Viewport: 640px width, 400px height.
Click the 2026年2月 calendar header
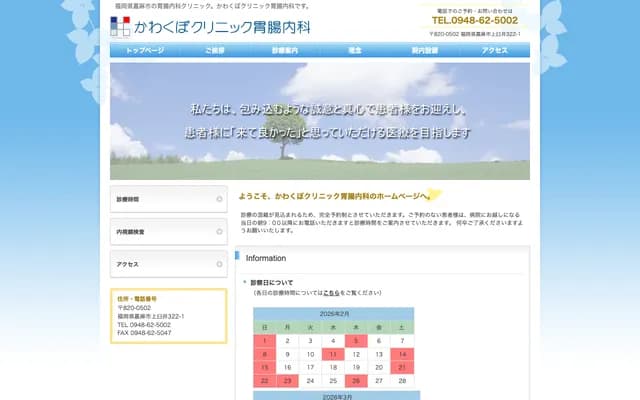334,314
